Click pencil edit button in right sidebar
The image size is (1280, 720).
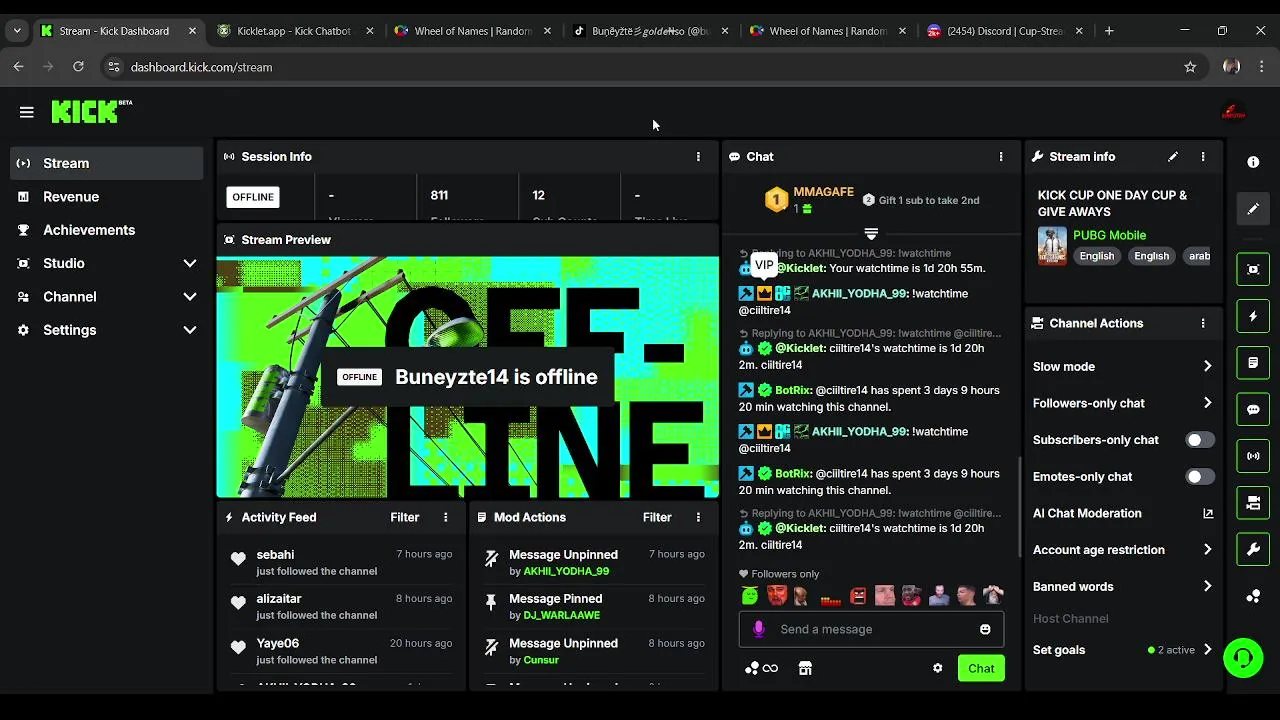click(x=1253, y=209)
